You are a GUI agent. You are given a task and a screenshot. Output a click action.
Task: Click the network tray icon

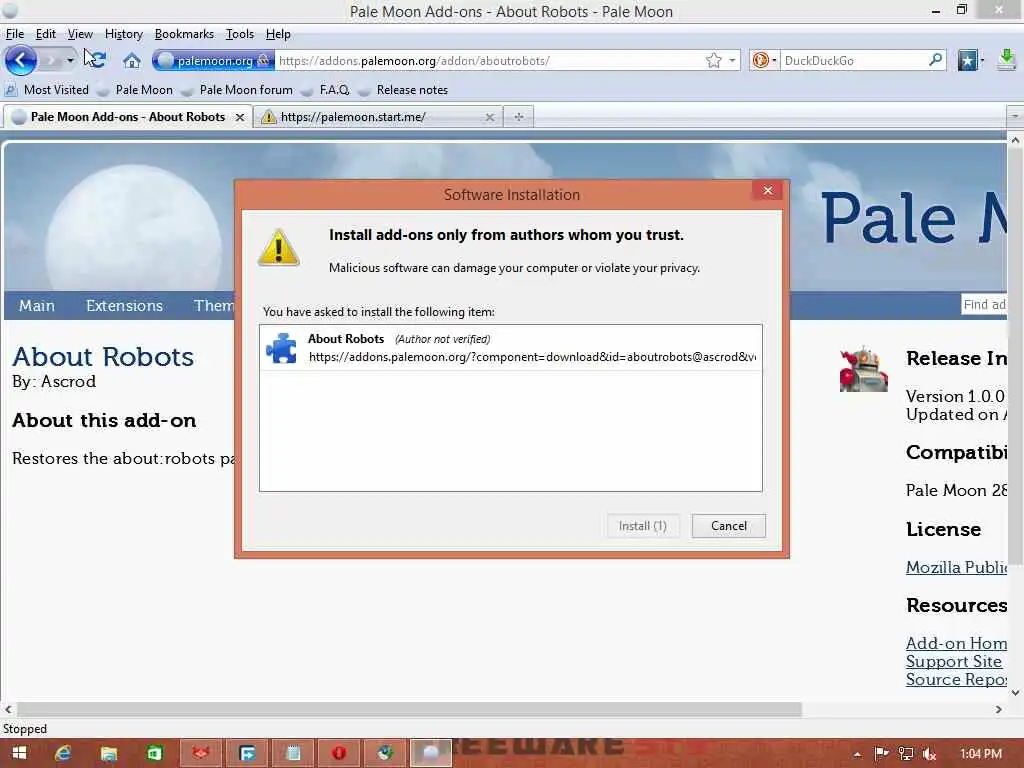(x=906, y=754)
